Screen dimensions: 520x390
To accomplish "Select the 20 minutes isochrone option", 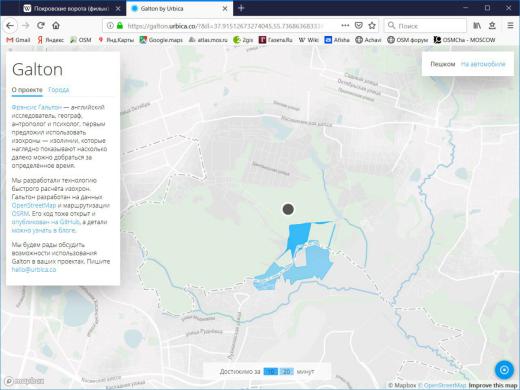I will pyautogui.click(x=286, y=371).
